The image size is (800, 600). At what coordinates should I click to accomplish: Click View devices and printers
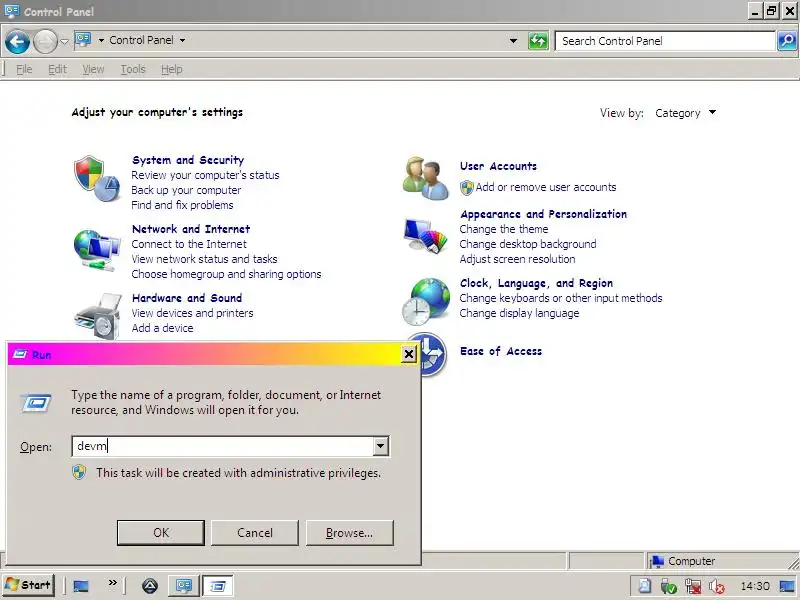(x=192, y=313)
